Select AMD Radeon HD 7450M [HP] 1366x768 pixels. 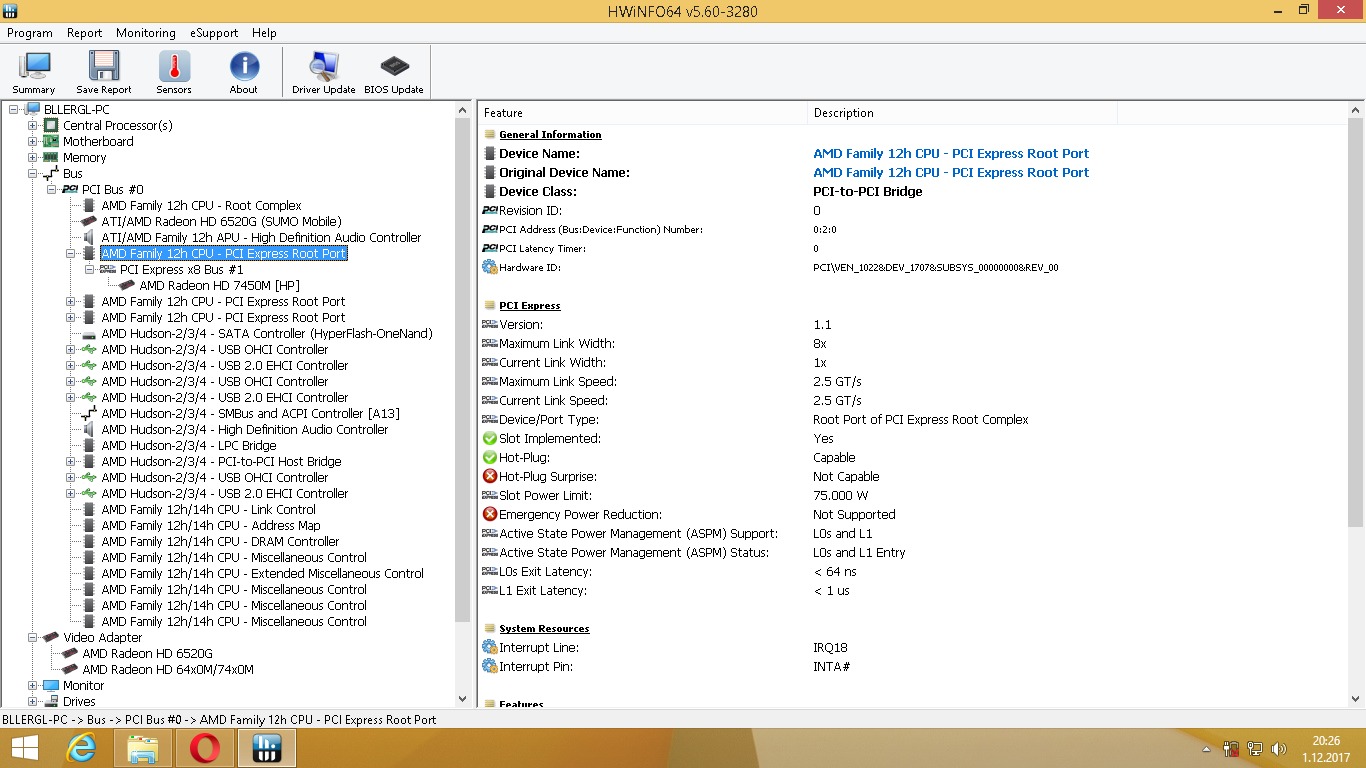(x=219, y=285)
